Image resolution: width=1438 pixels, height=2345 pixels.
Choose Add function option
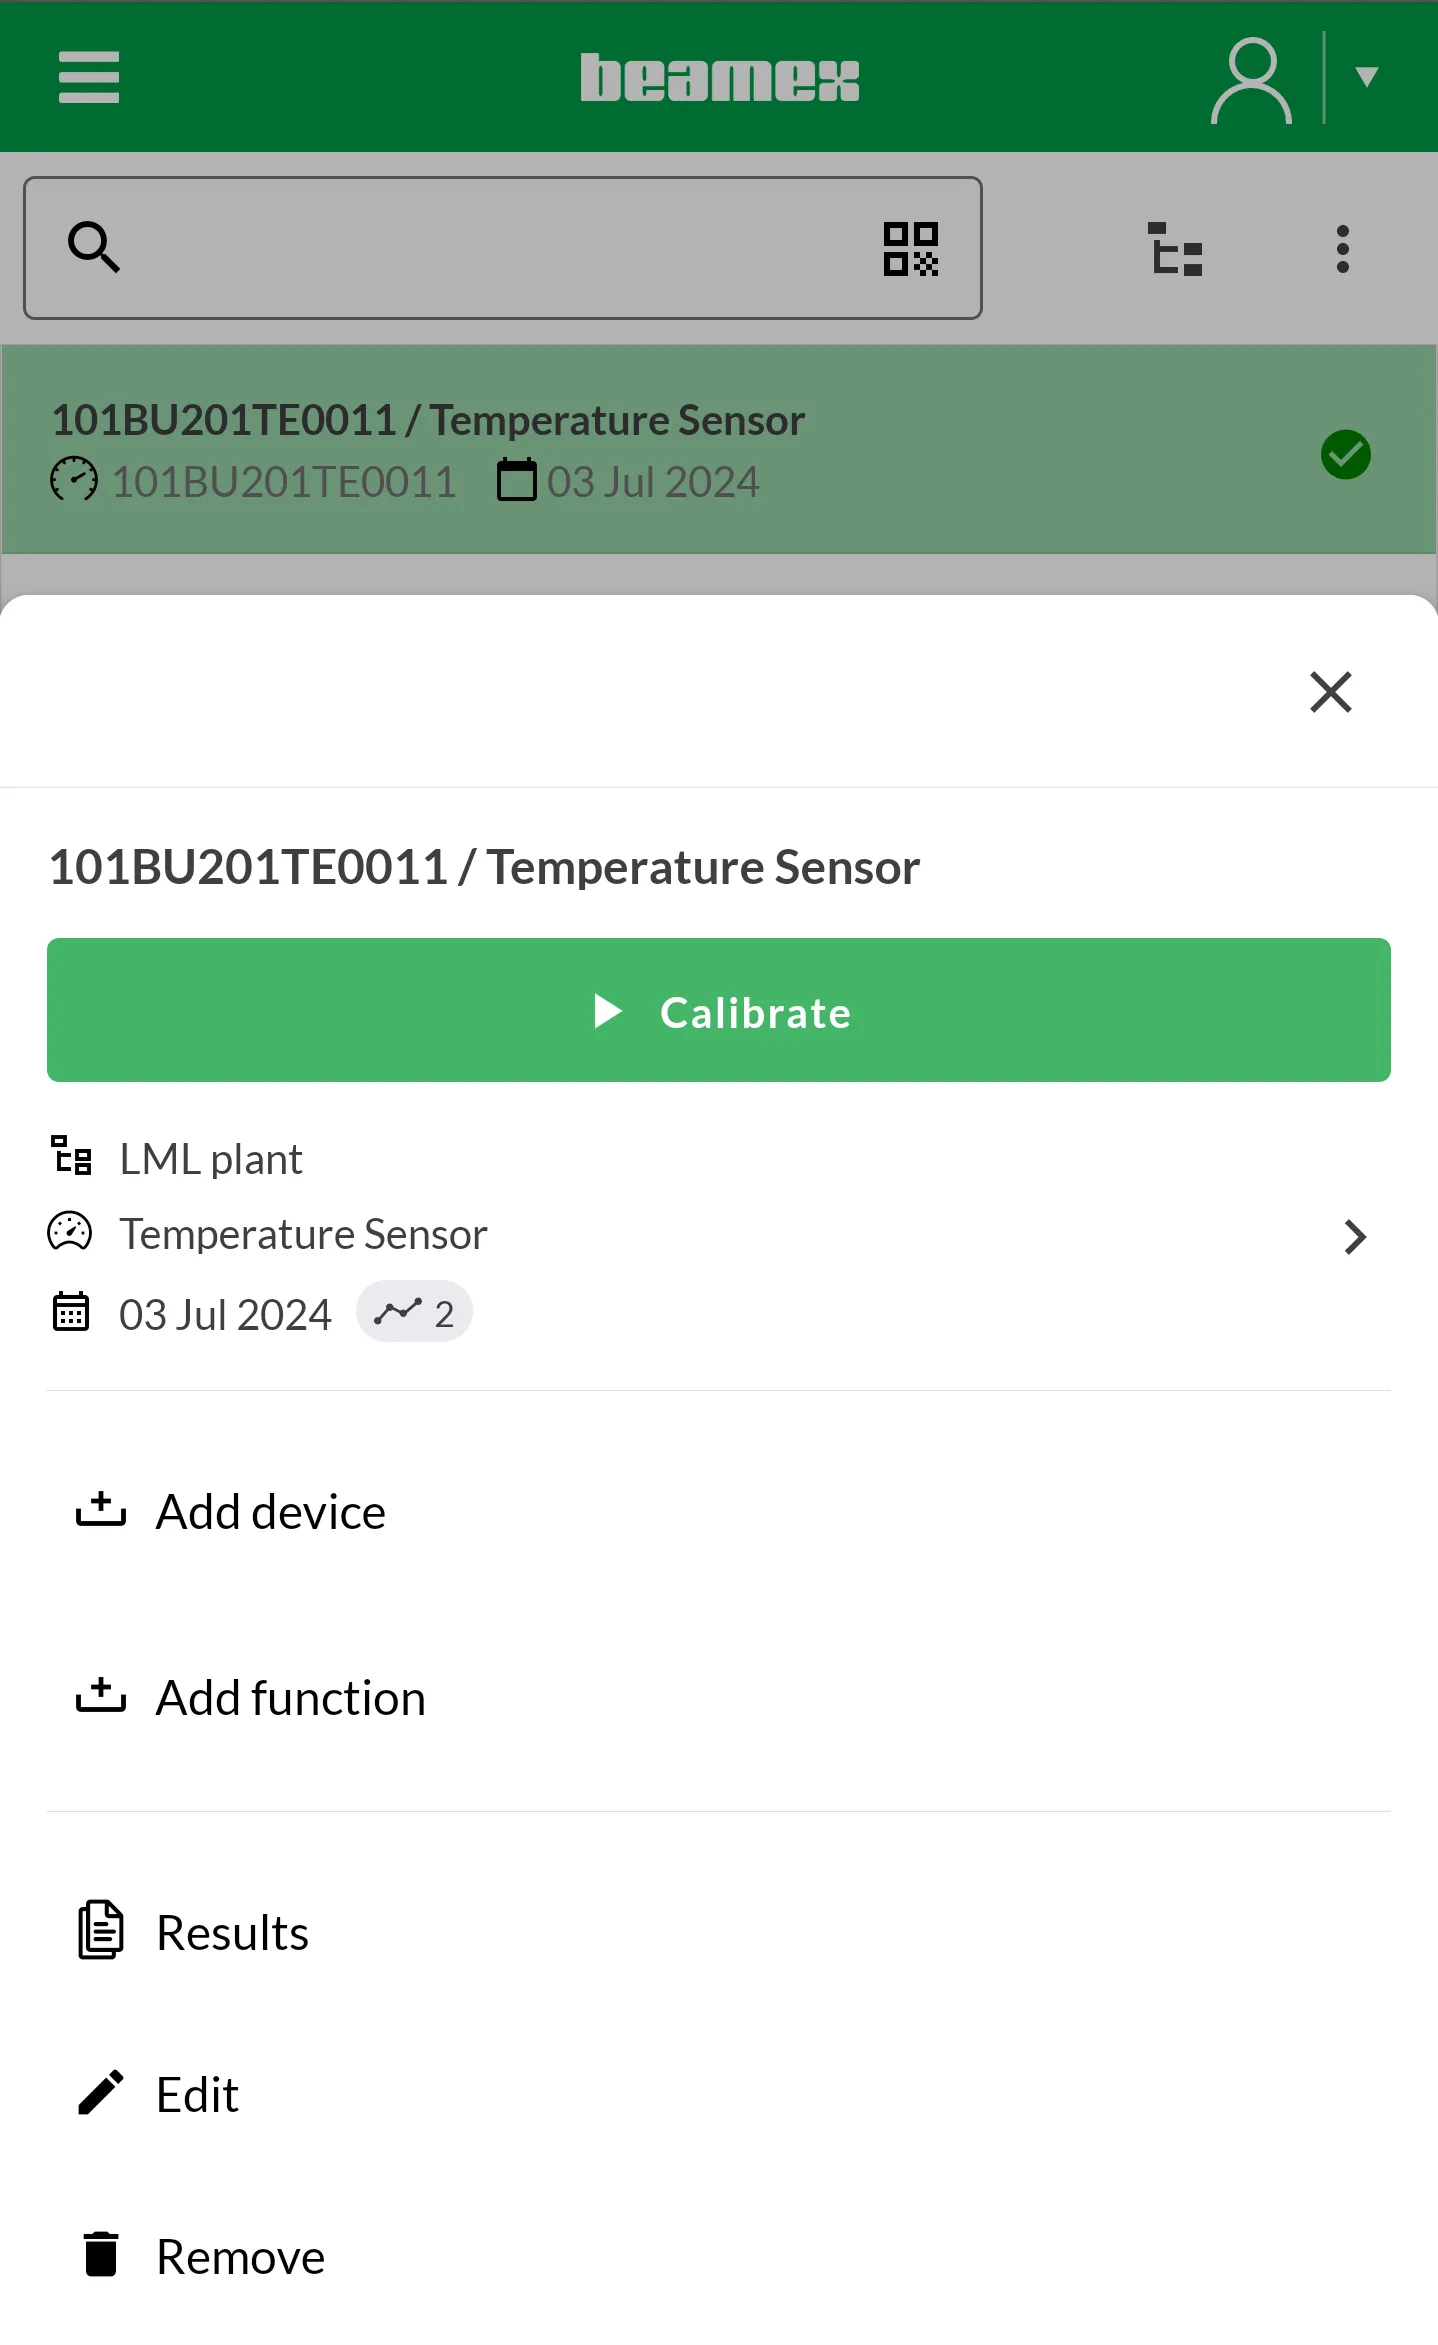click(290, 1698)
